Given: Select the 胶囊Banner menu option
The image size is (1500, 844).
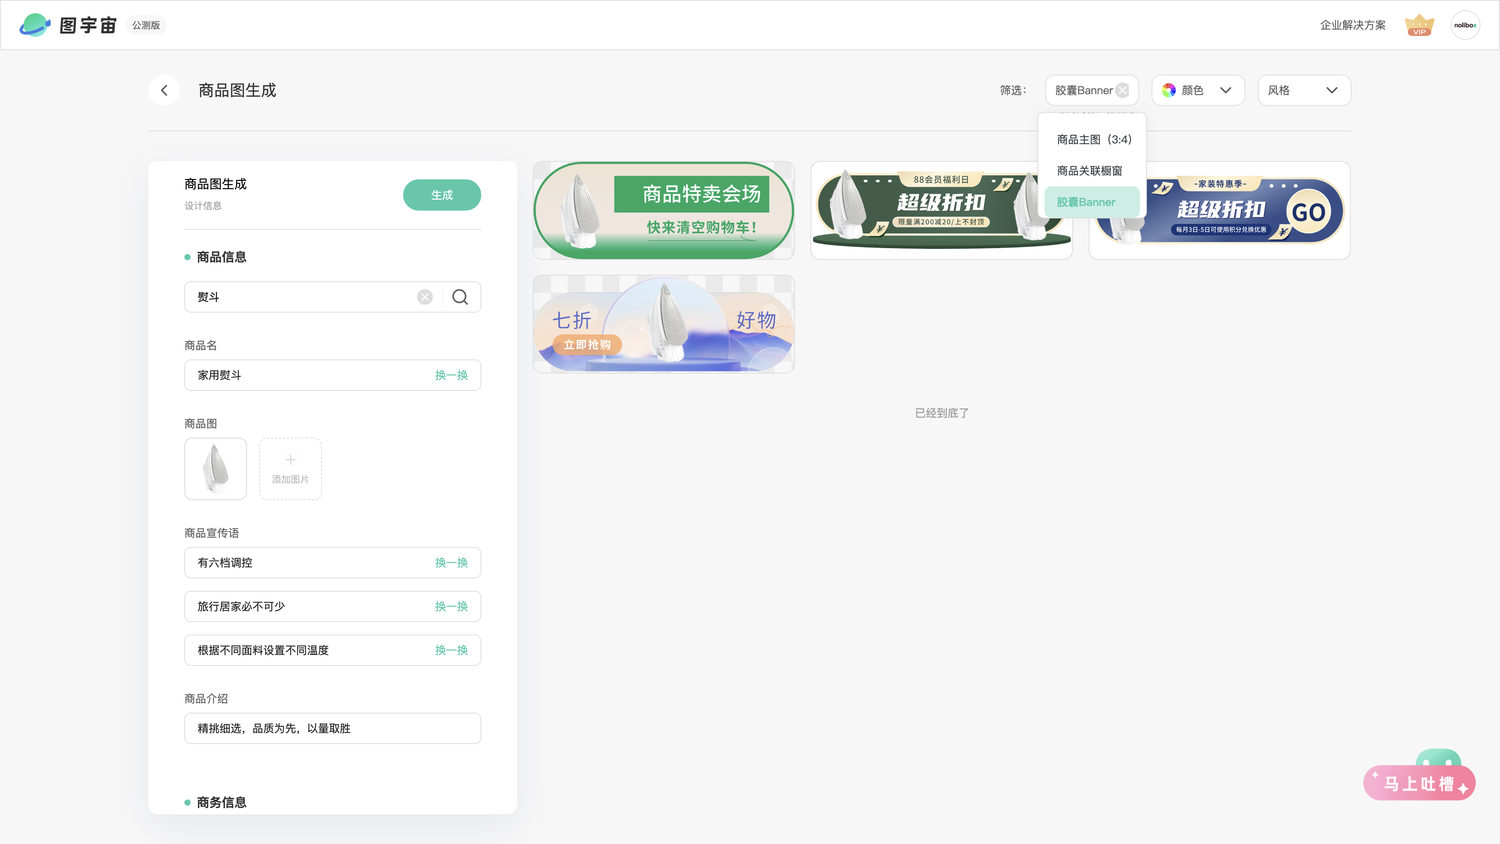Looking at the screenshot, I should tap(1091, 202).
